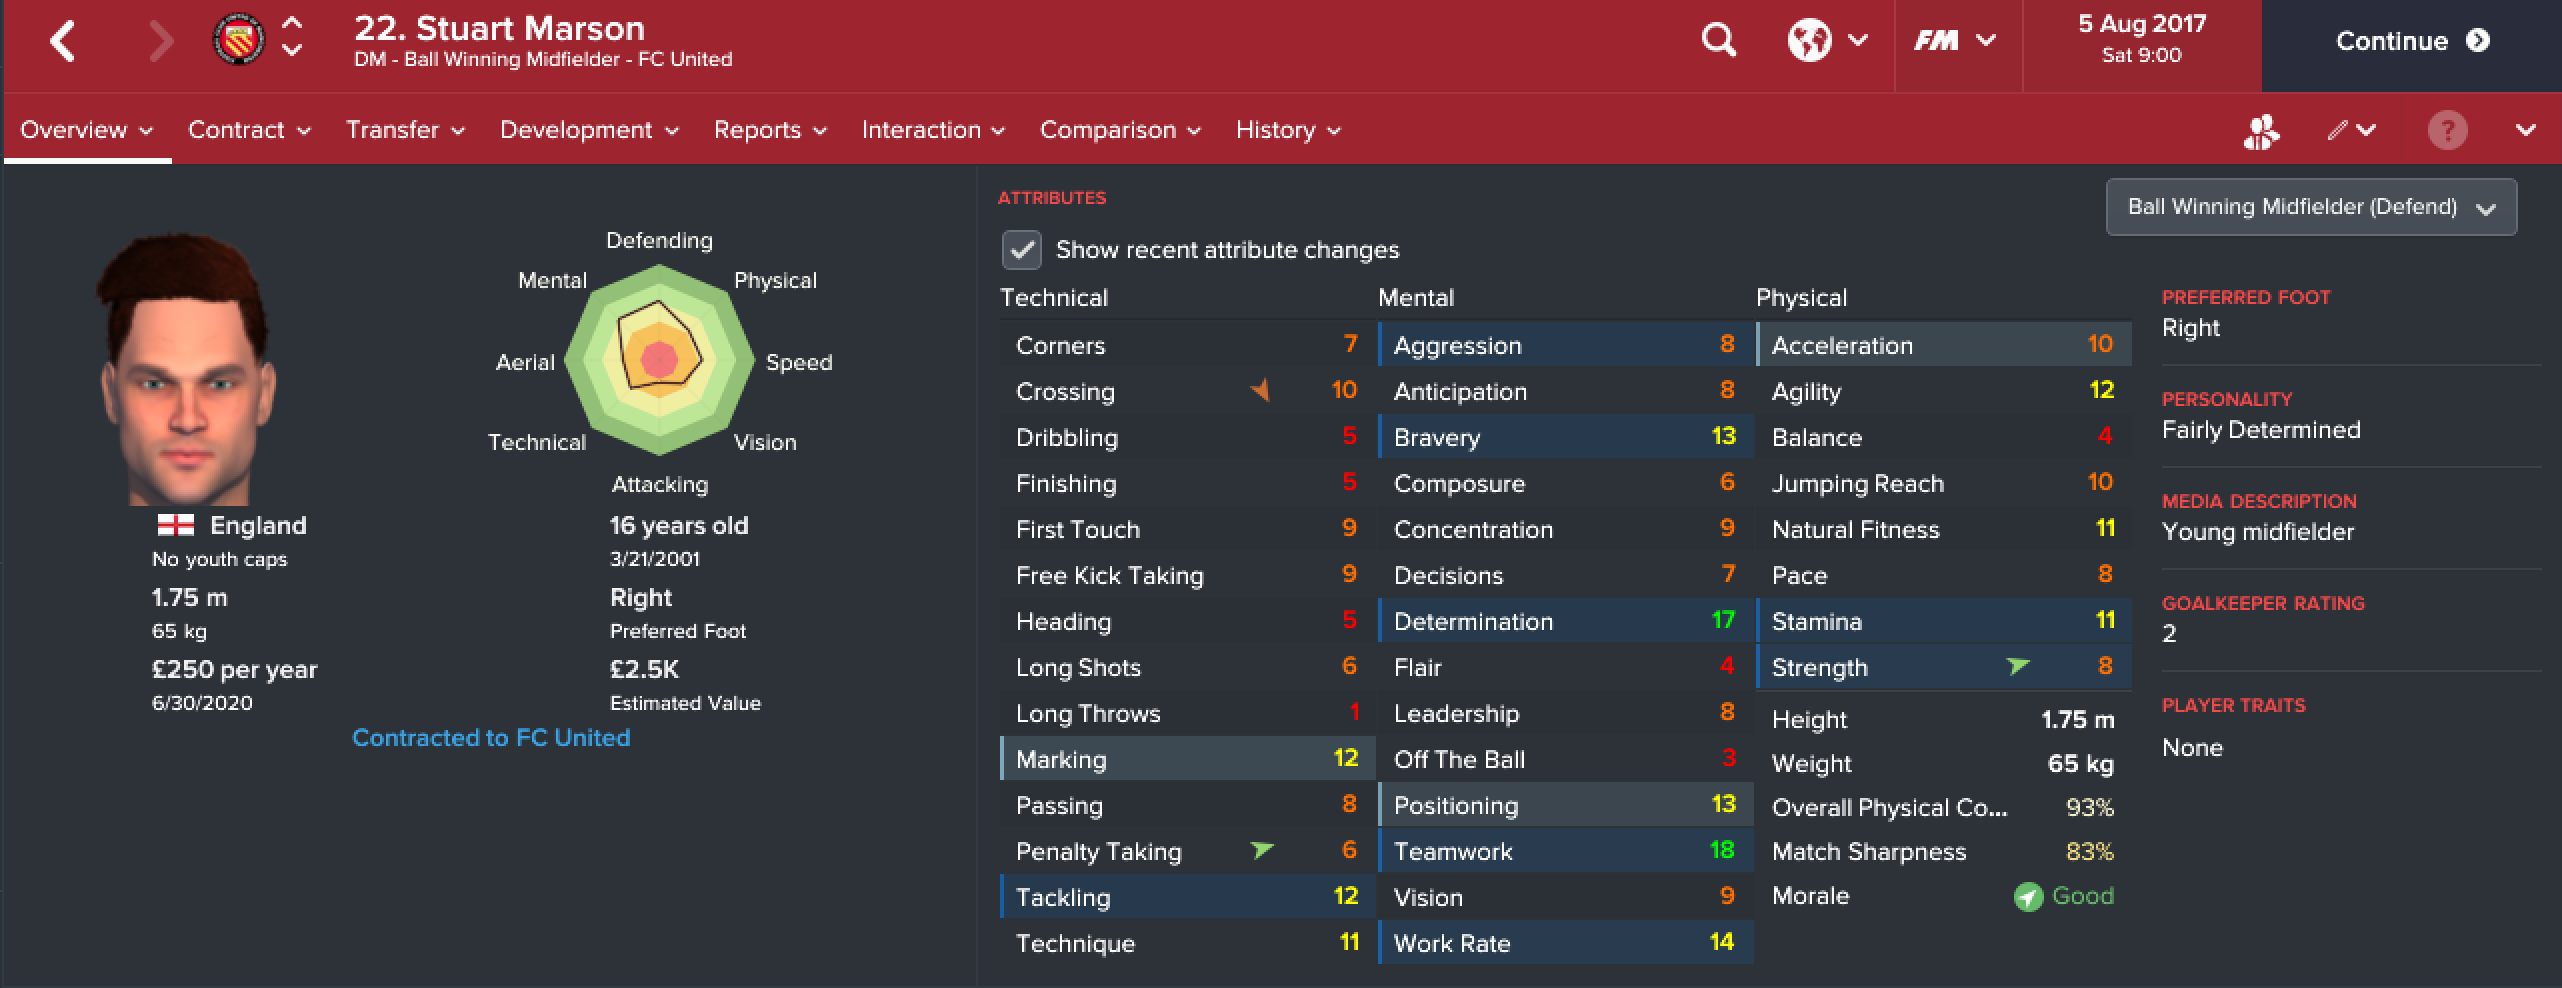Expand Ball Winning Midfielder (Defend) dropdown
This screenshot has width=2562, height=988.
(x=2311, y=207)
